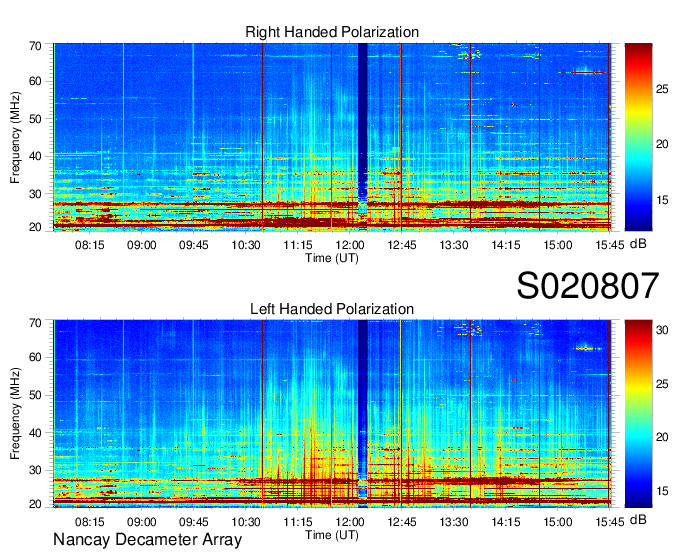Screen dimensions: 680x552
Task: Click 12:45 tick on top time axis
Action: coord(402,245)
